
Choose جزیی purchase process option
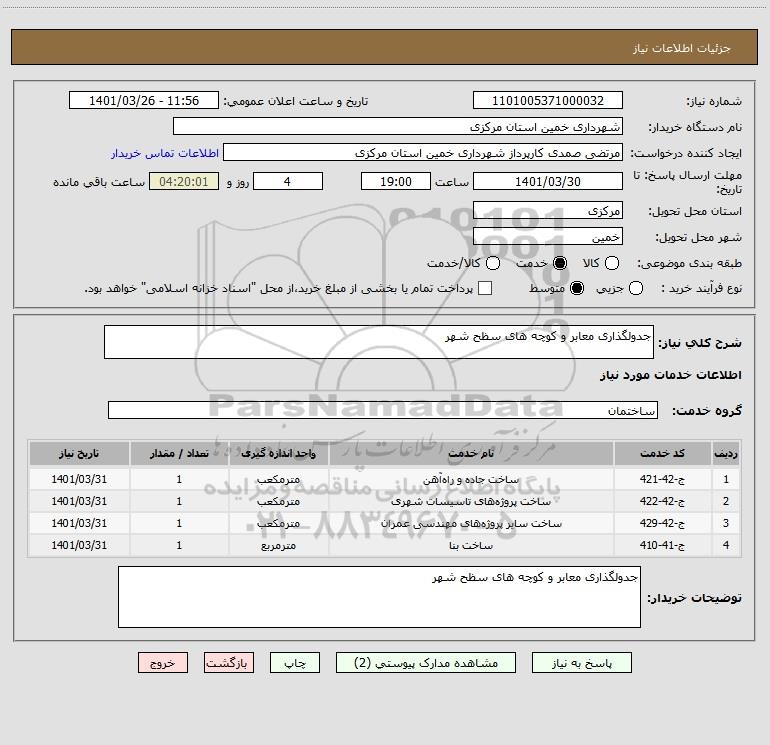[635, 288]
